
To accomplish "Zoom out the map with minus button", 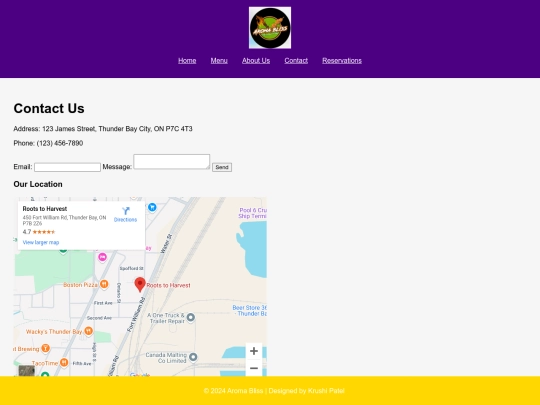I will coord(254,368).
